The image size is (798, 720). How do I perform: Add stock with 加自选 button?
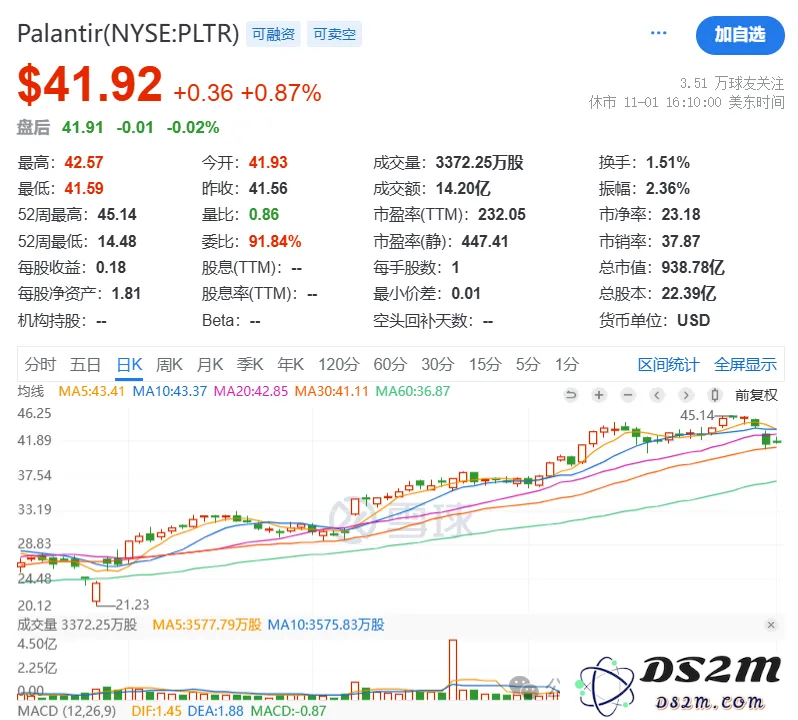tap(740, 35)
